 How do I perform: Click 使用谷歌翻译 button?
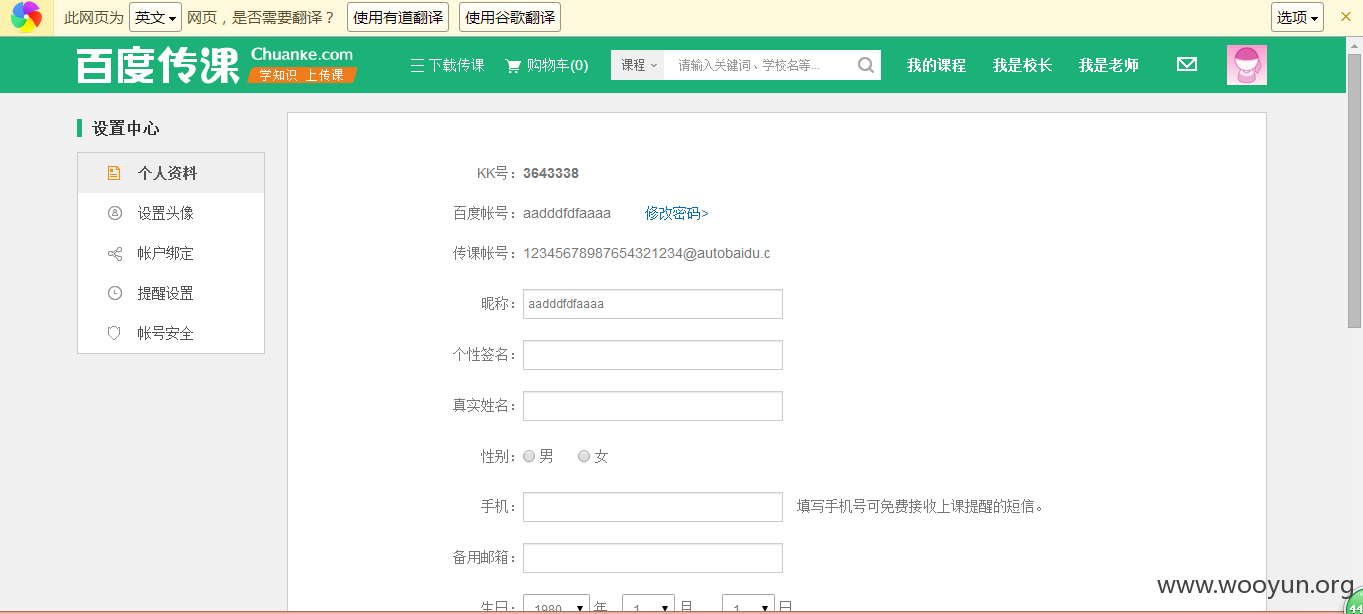[x=510, y=17]
